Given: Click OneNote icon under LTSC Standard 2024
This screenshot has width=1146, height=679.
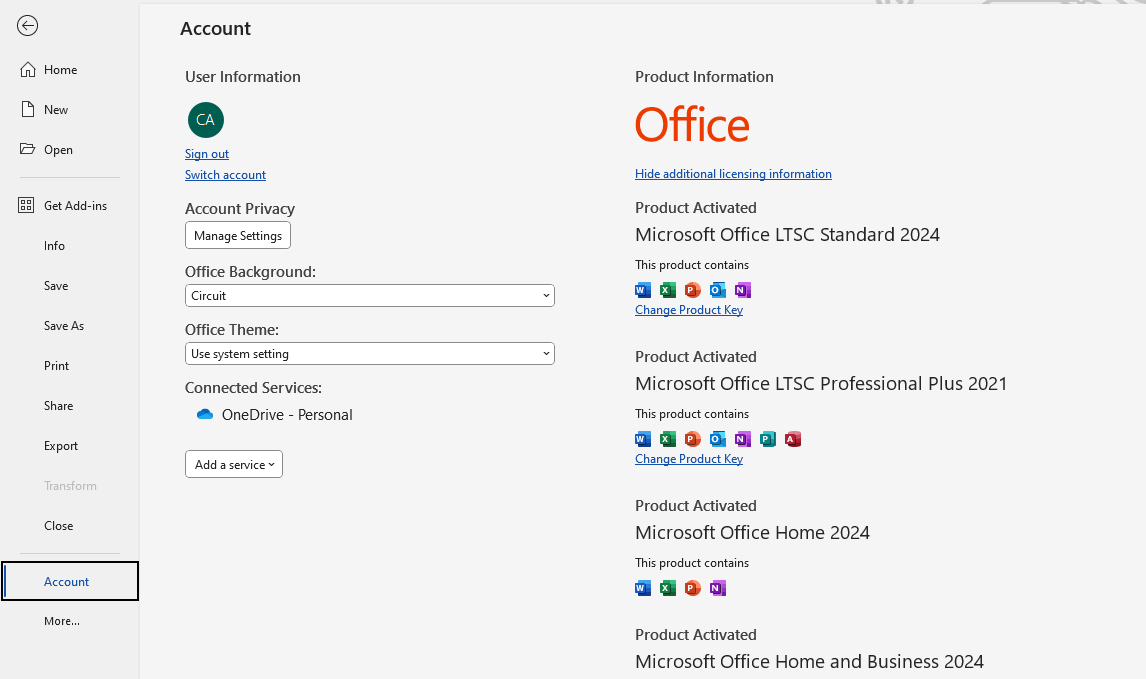Looking at the screenshot, I should pyautogui.click(x=743, y=290).
